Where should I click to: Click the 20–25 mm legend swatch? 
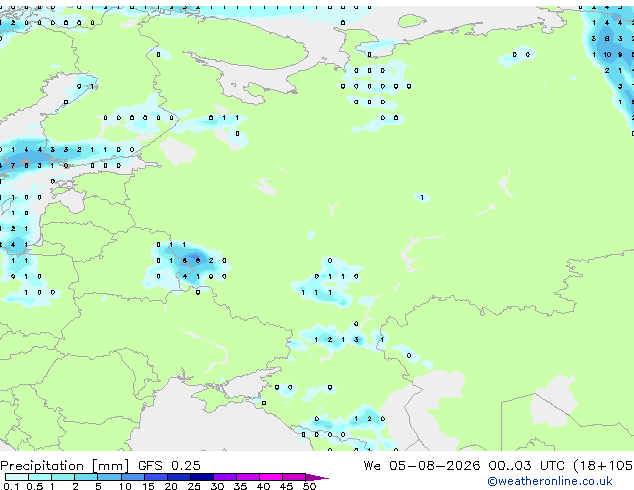point(178,477)
